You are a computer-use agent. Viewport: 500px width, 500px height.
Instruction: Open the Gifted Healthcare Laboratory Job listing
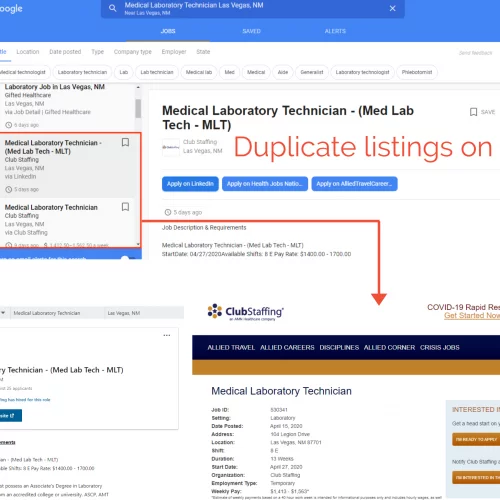click(67, 106)
